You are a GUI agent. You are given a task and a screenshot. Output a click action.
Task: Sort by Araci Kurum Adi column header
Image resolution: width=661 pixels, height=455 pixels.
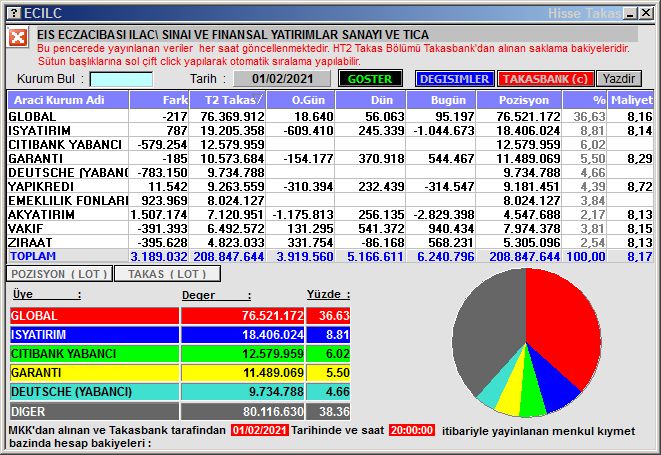pyautogui.click(x=68, y=100)
